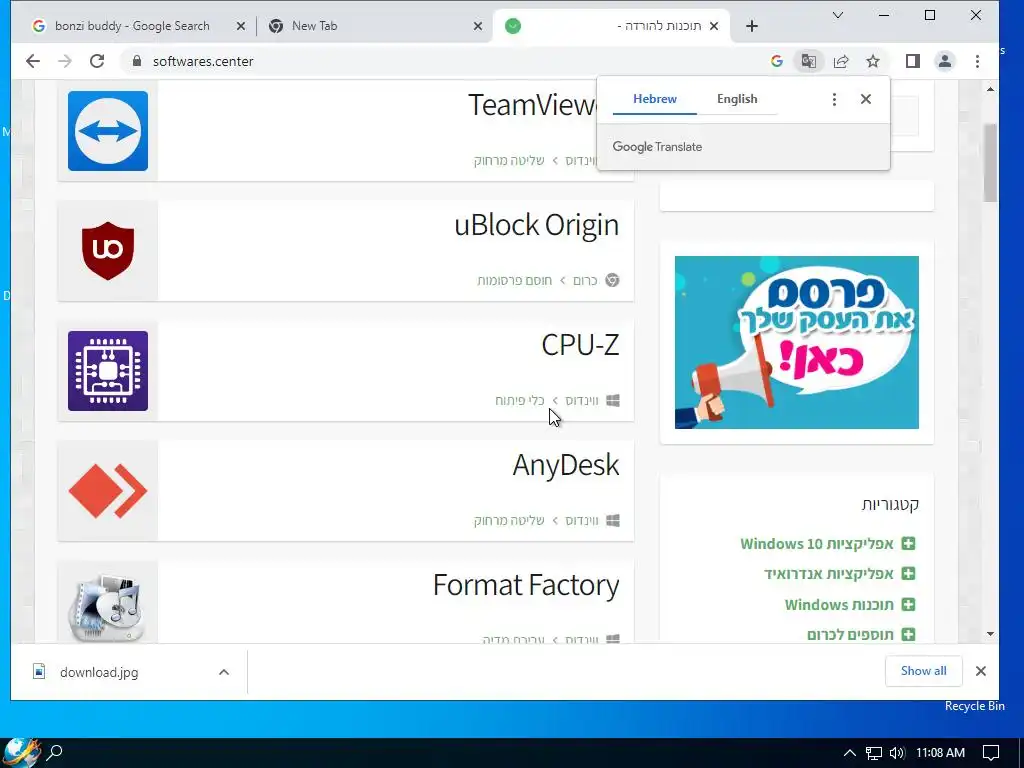This screenshot has width=1024, height=768.
Task: Click the volume speaker tray icon
Action: pos(897,753)
